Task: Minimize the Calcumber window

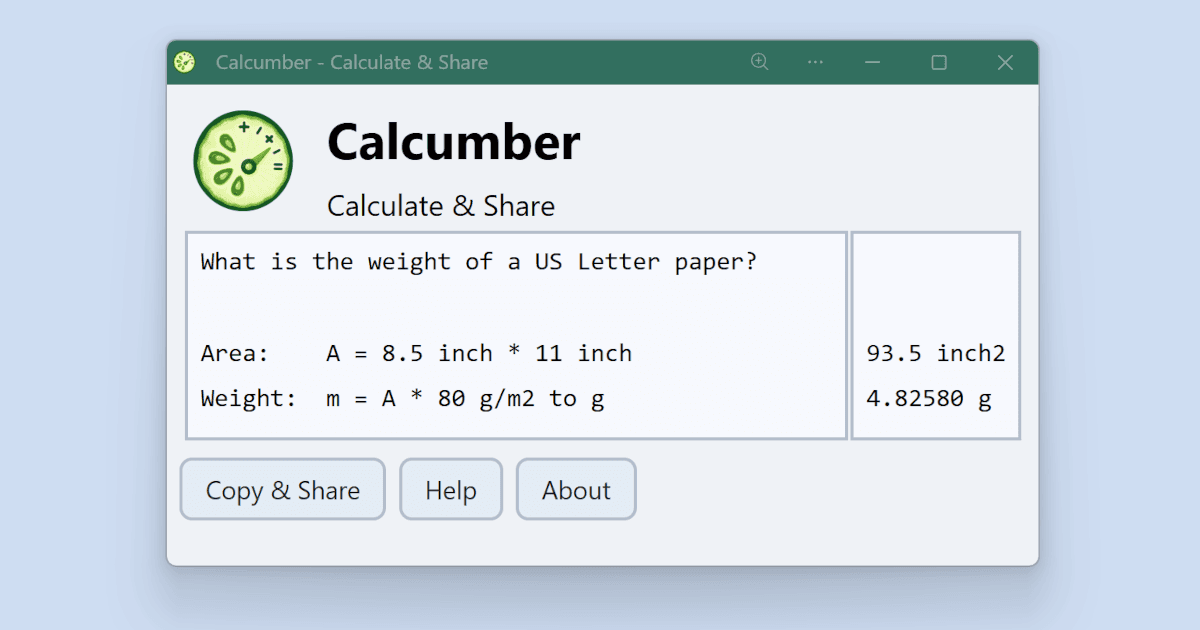Action: point(872,62)
